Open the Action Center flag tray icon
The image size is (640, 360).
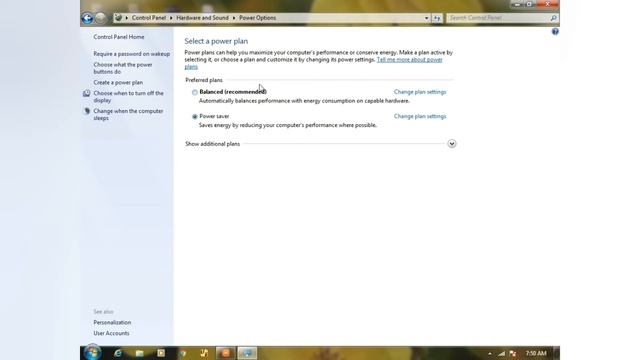click(x=513, y=353)
